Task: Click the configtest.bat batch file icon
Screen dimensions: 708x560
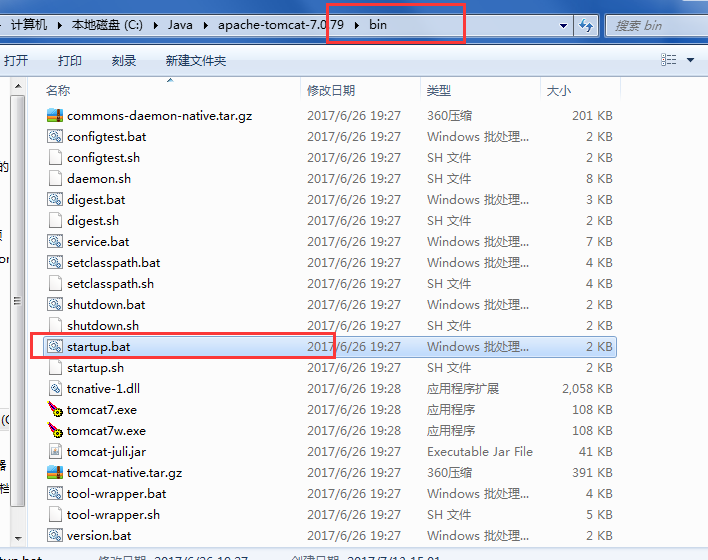Action: pos(55,136)
